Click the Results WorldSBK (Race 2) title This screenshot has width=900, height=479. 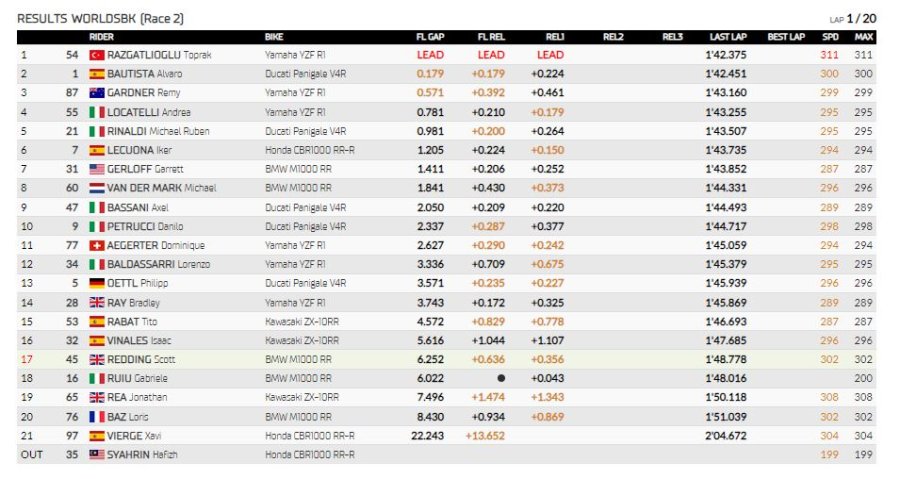click(x=100, y=18)
